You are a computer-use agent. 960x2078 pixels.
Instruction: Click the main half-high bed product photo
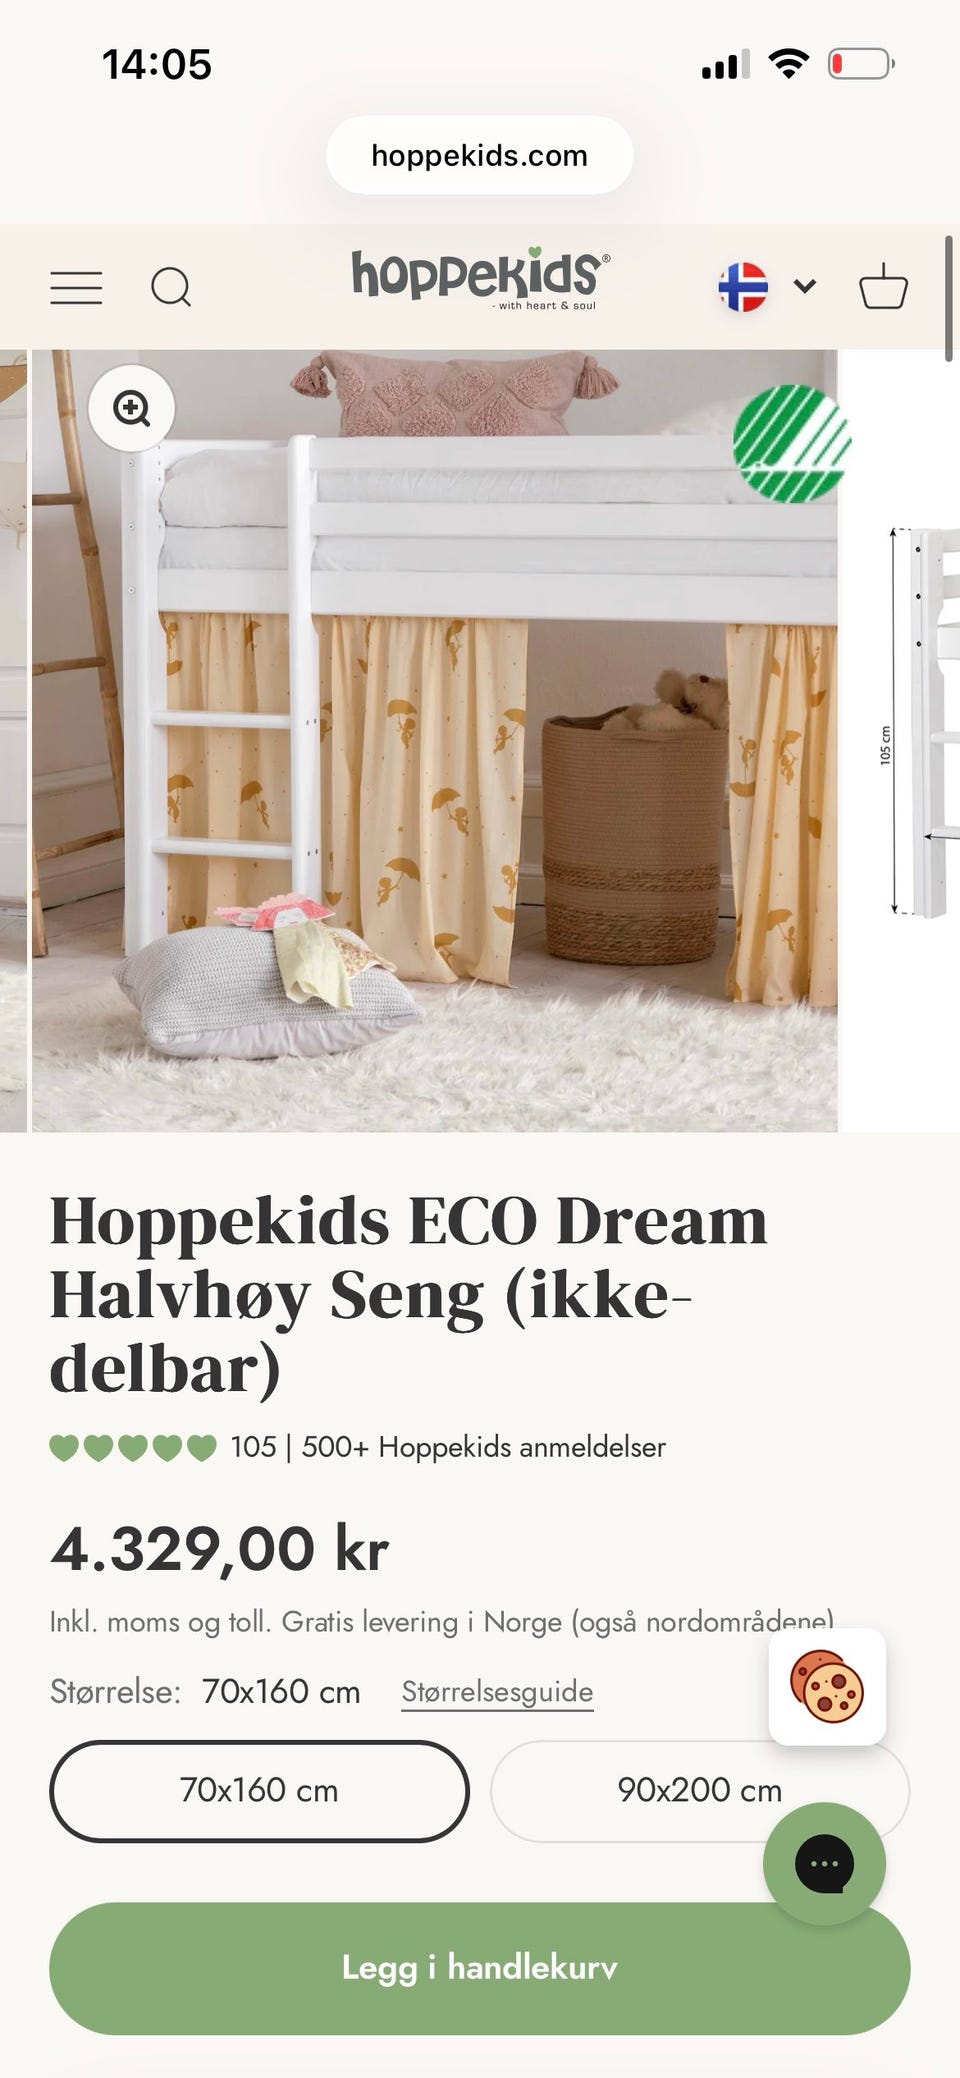tap(434, 740)
